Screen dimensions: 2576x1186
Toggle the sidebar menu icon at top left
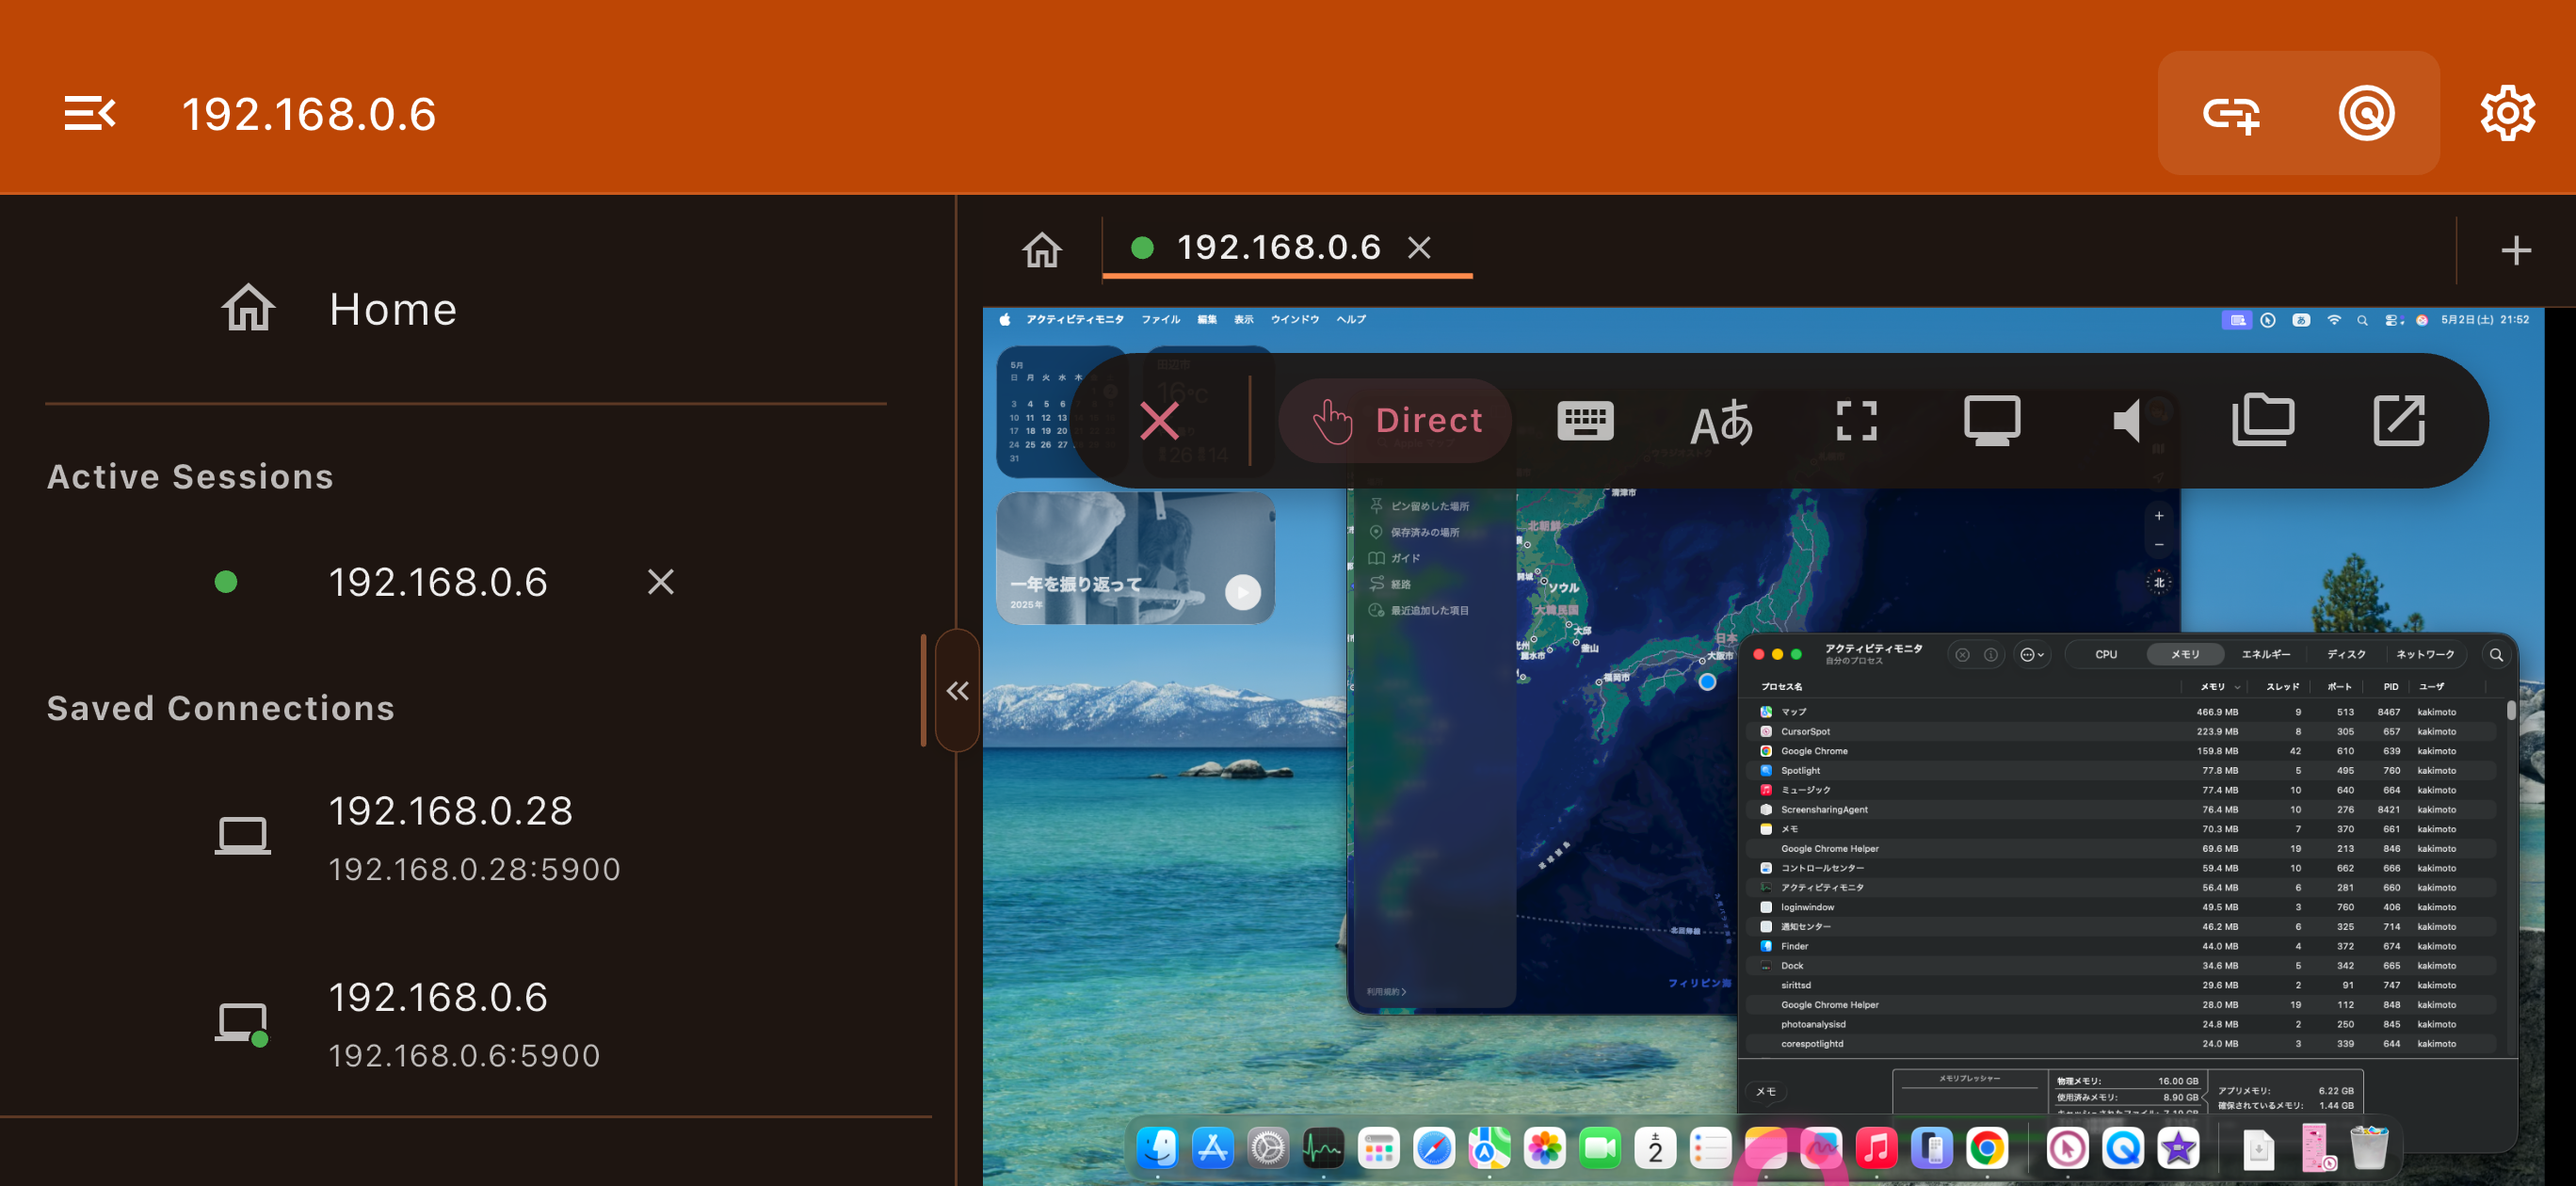tap(90, 113)
